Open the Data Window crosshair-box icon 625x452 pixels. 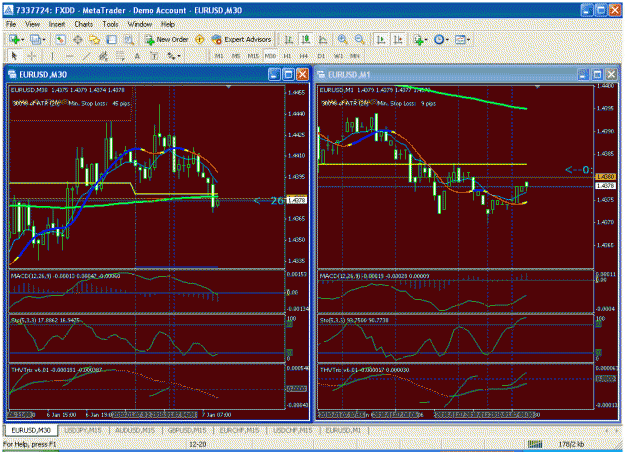78,39
